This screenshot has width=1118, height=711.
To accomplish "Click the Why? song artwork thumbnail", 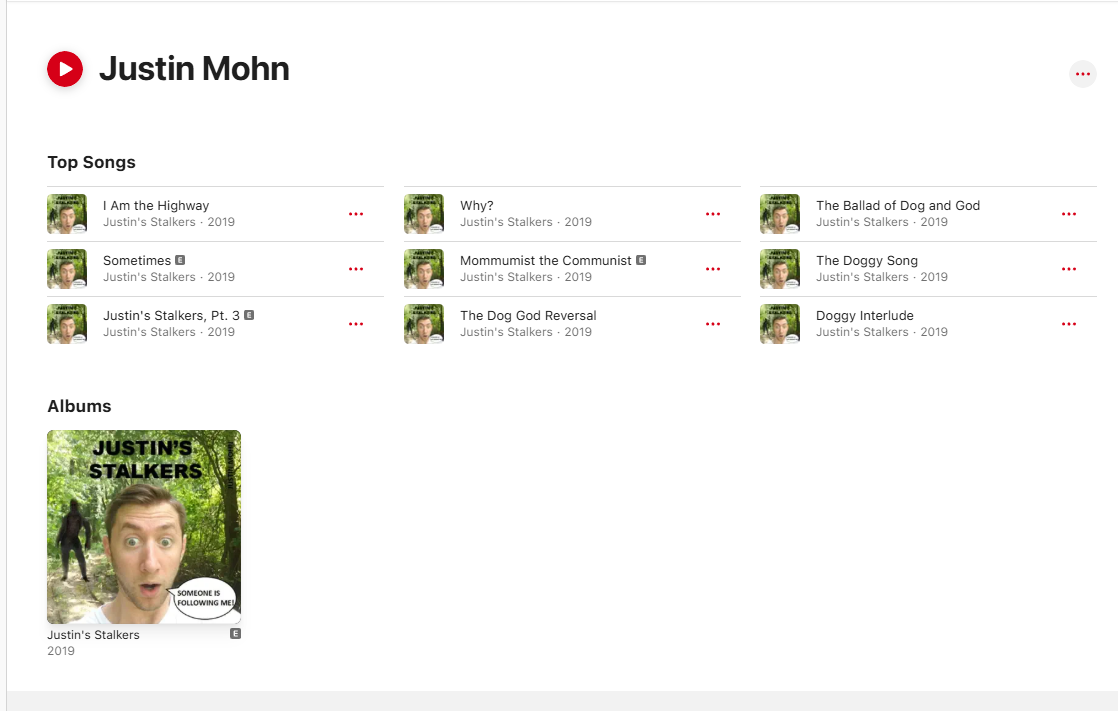I will pos(424,214).
